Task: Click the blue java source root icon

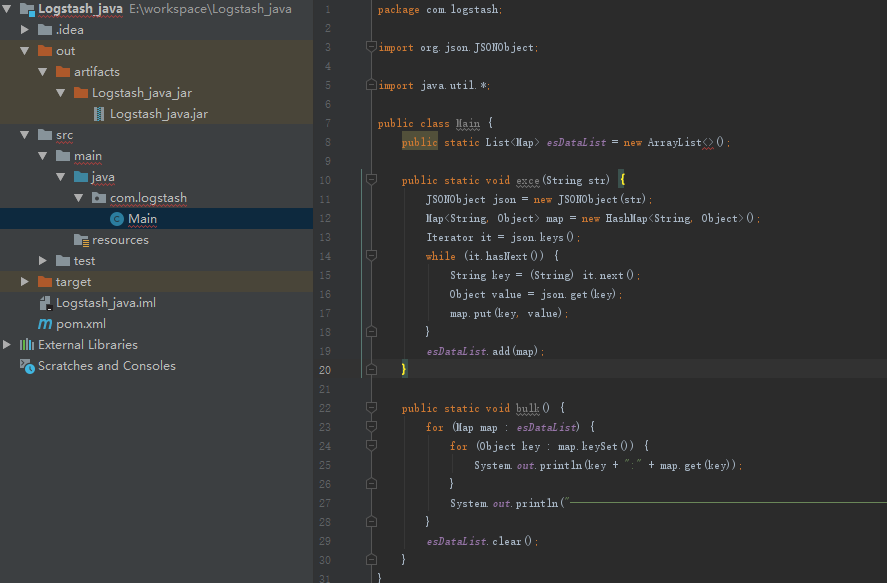Action: click(81, 177)
